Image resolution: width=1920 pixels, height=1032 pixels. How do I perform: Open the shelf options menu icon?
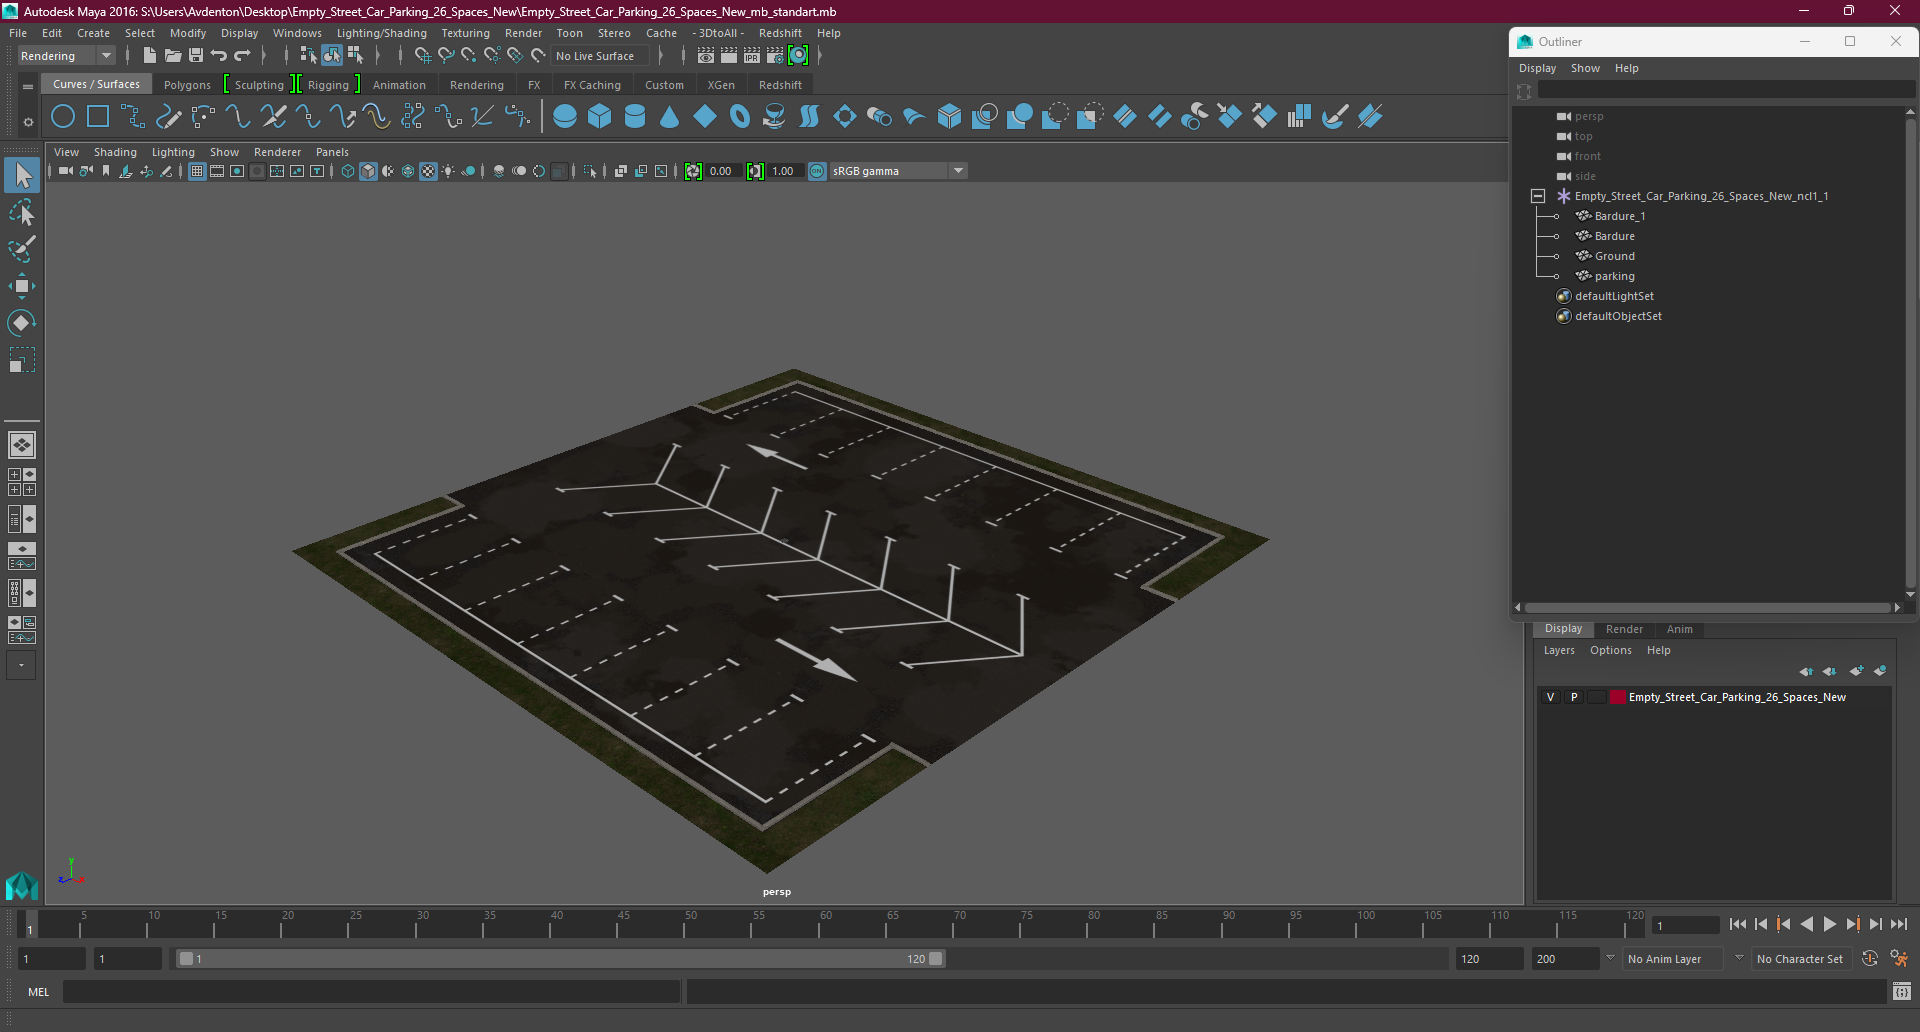pyautogui.click(x=28, y=122)
